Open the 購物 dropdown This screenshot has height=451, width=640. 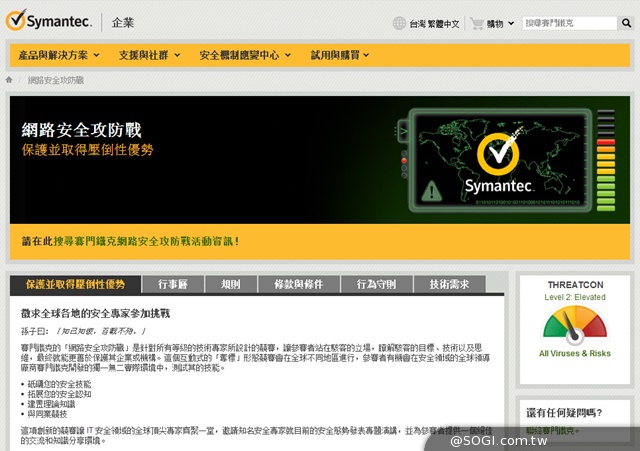tap(500, 24)
